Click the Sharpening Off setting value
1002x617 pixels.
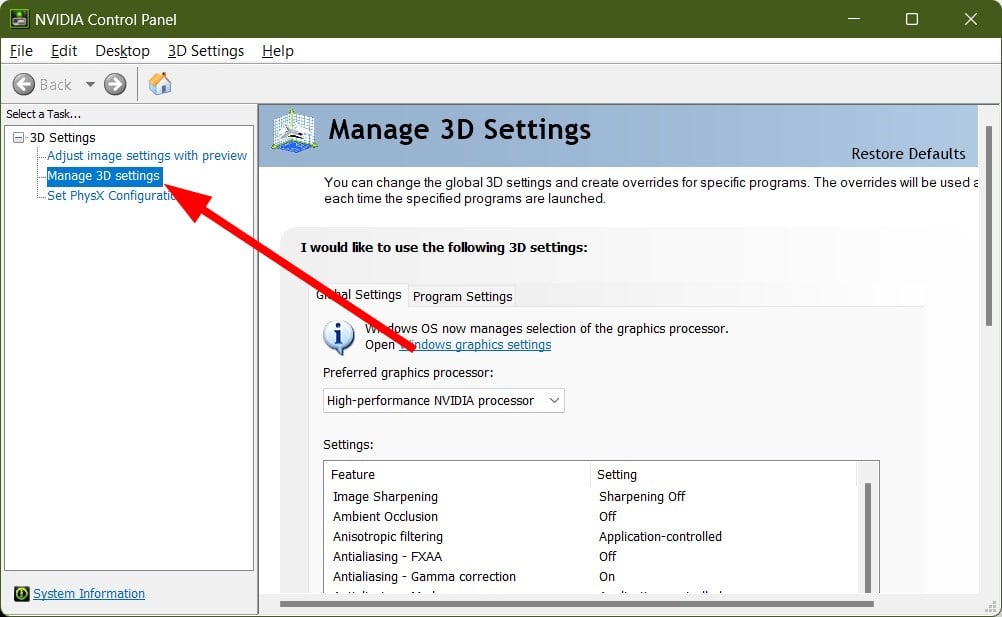click(x=642, y=497)
